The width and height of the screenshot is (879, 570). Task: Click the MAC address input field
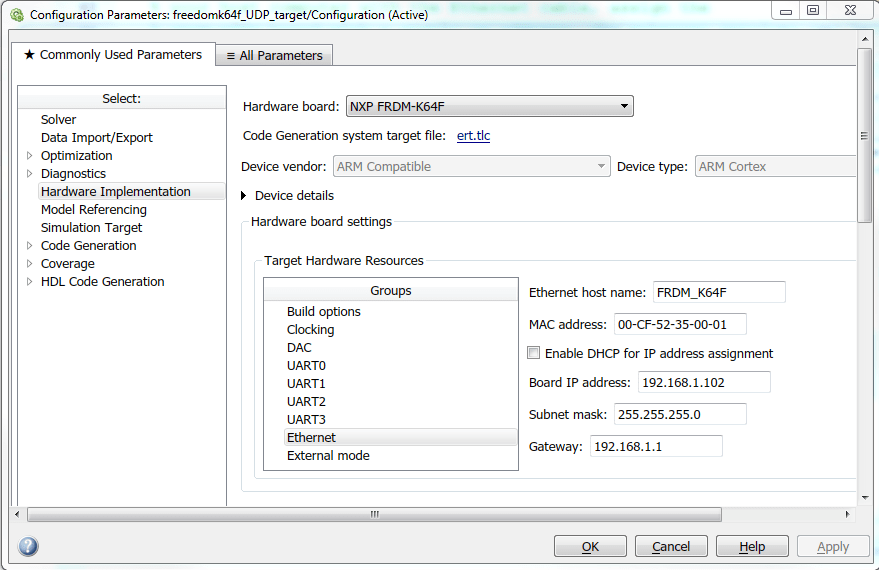tap(679, 324)
